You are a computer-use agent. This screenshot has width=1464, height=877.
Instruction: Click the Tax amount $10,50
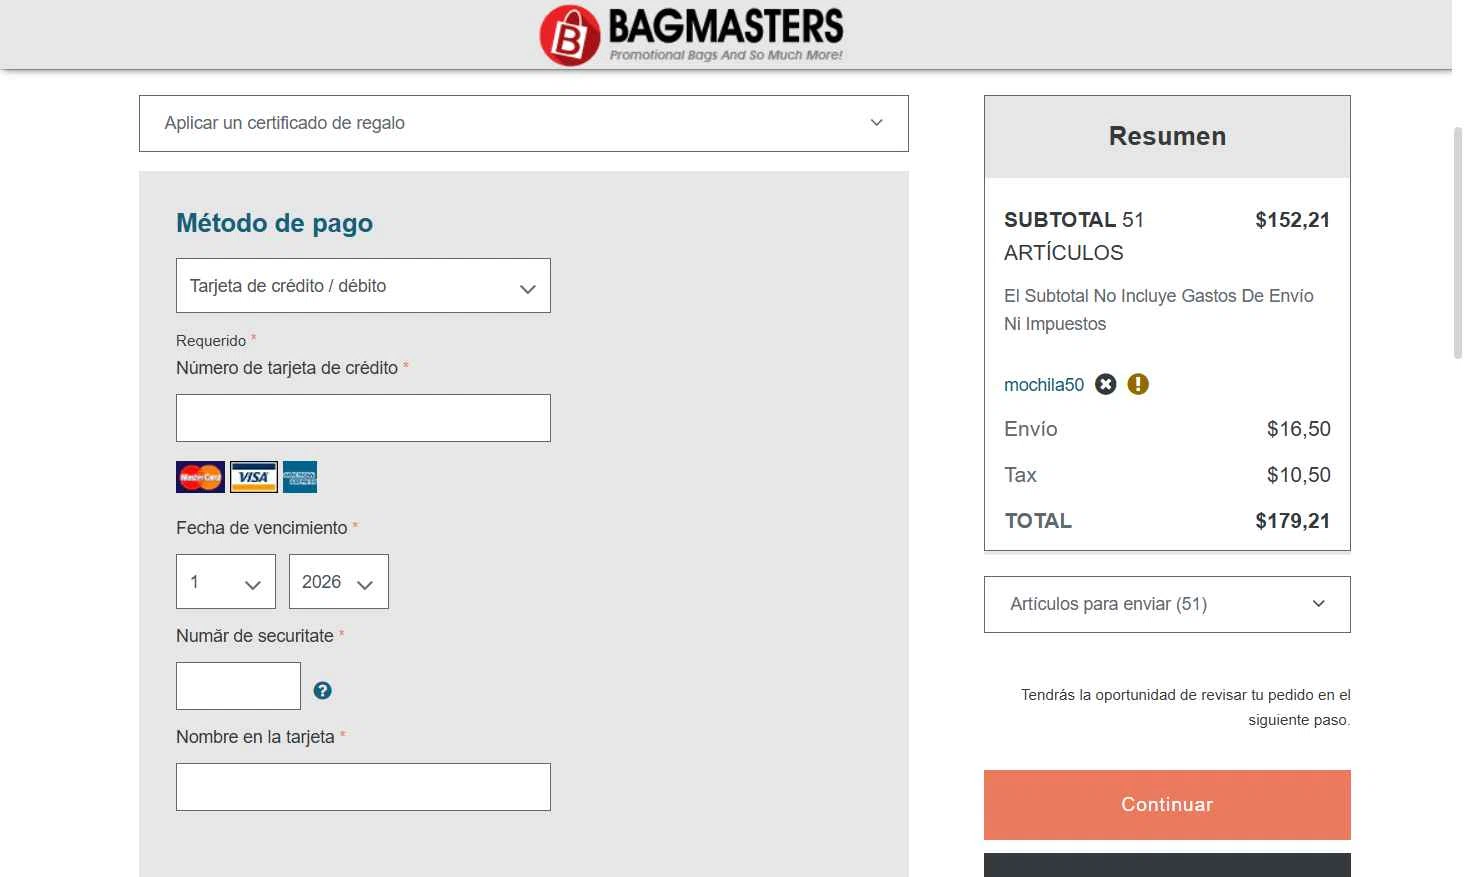pos(1298,475)
